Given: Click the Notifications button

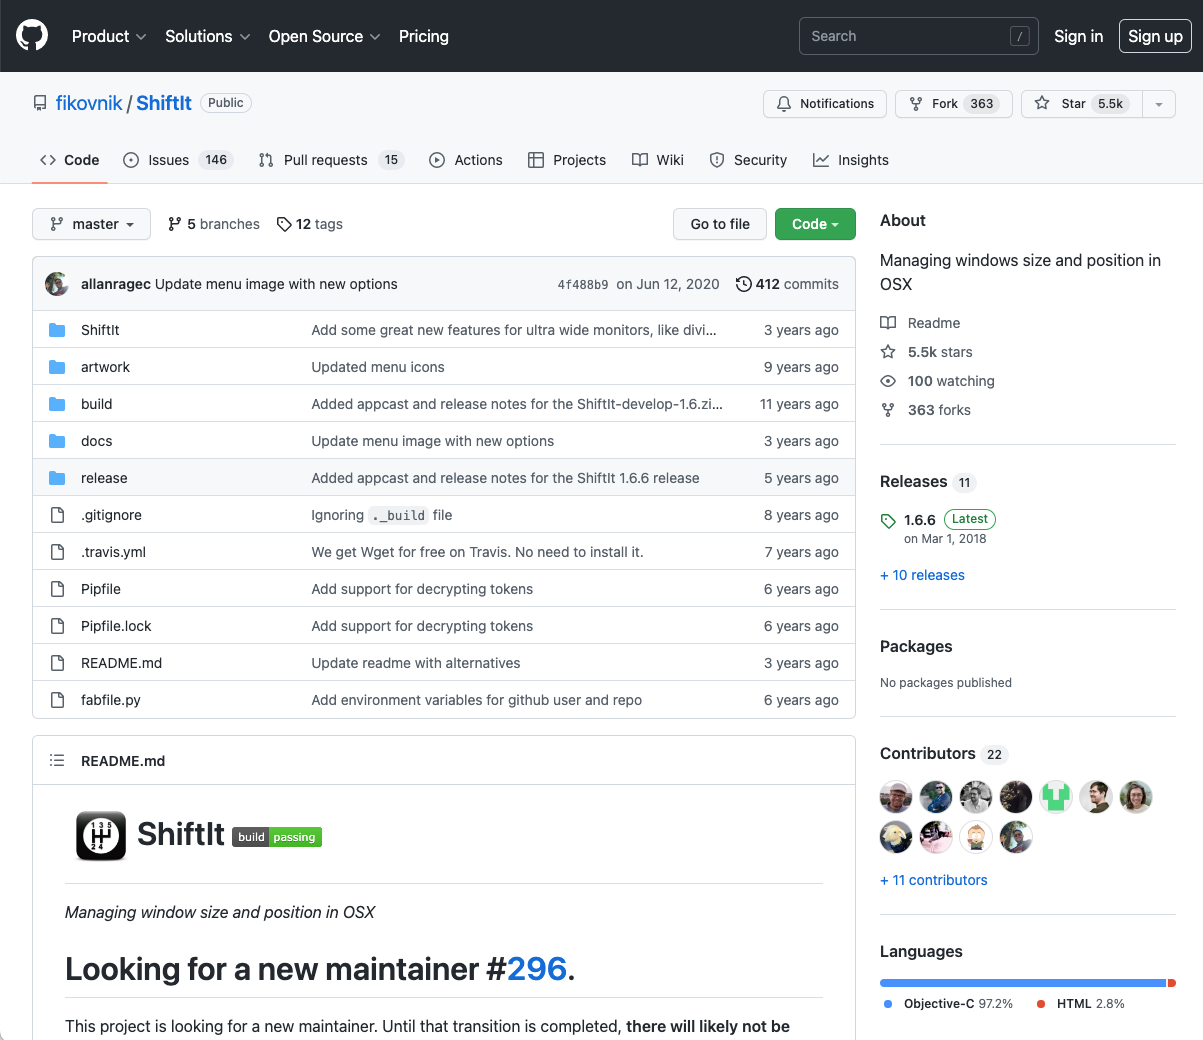Looking at the screenshot, I should pos(825,104).
